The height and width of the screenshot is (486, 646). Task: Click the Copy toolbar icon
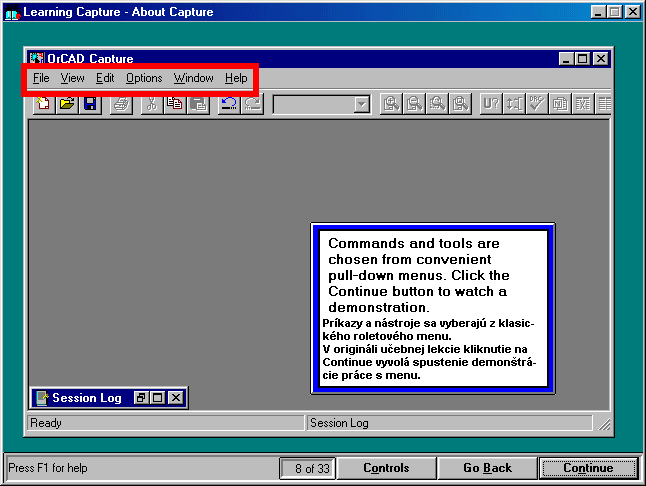(175, 104)
